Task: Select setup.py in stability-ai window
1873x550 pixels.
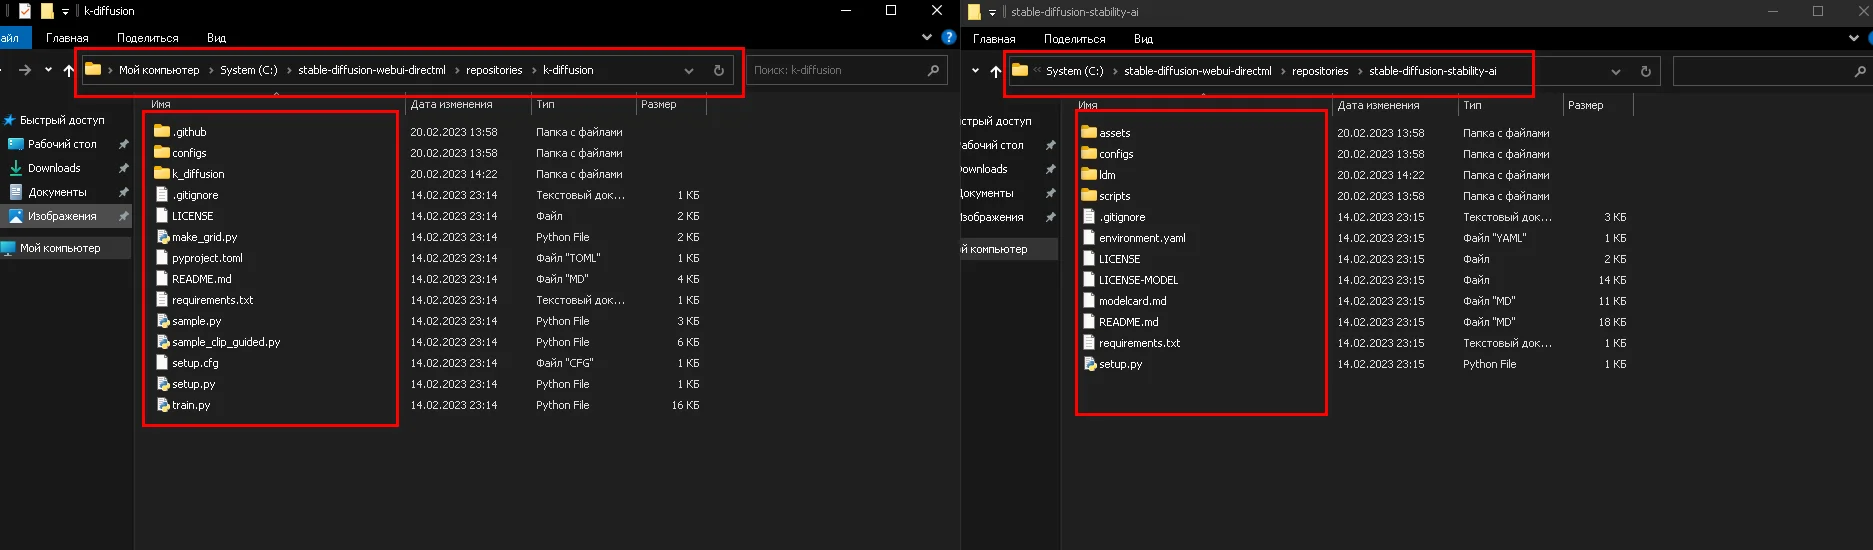Action: pyautogui.click(x=1120, y=364)
